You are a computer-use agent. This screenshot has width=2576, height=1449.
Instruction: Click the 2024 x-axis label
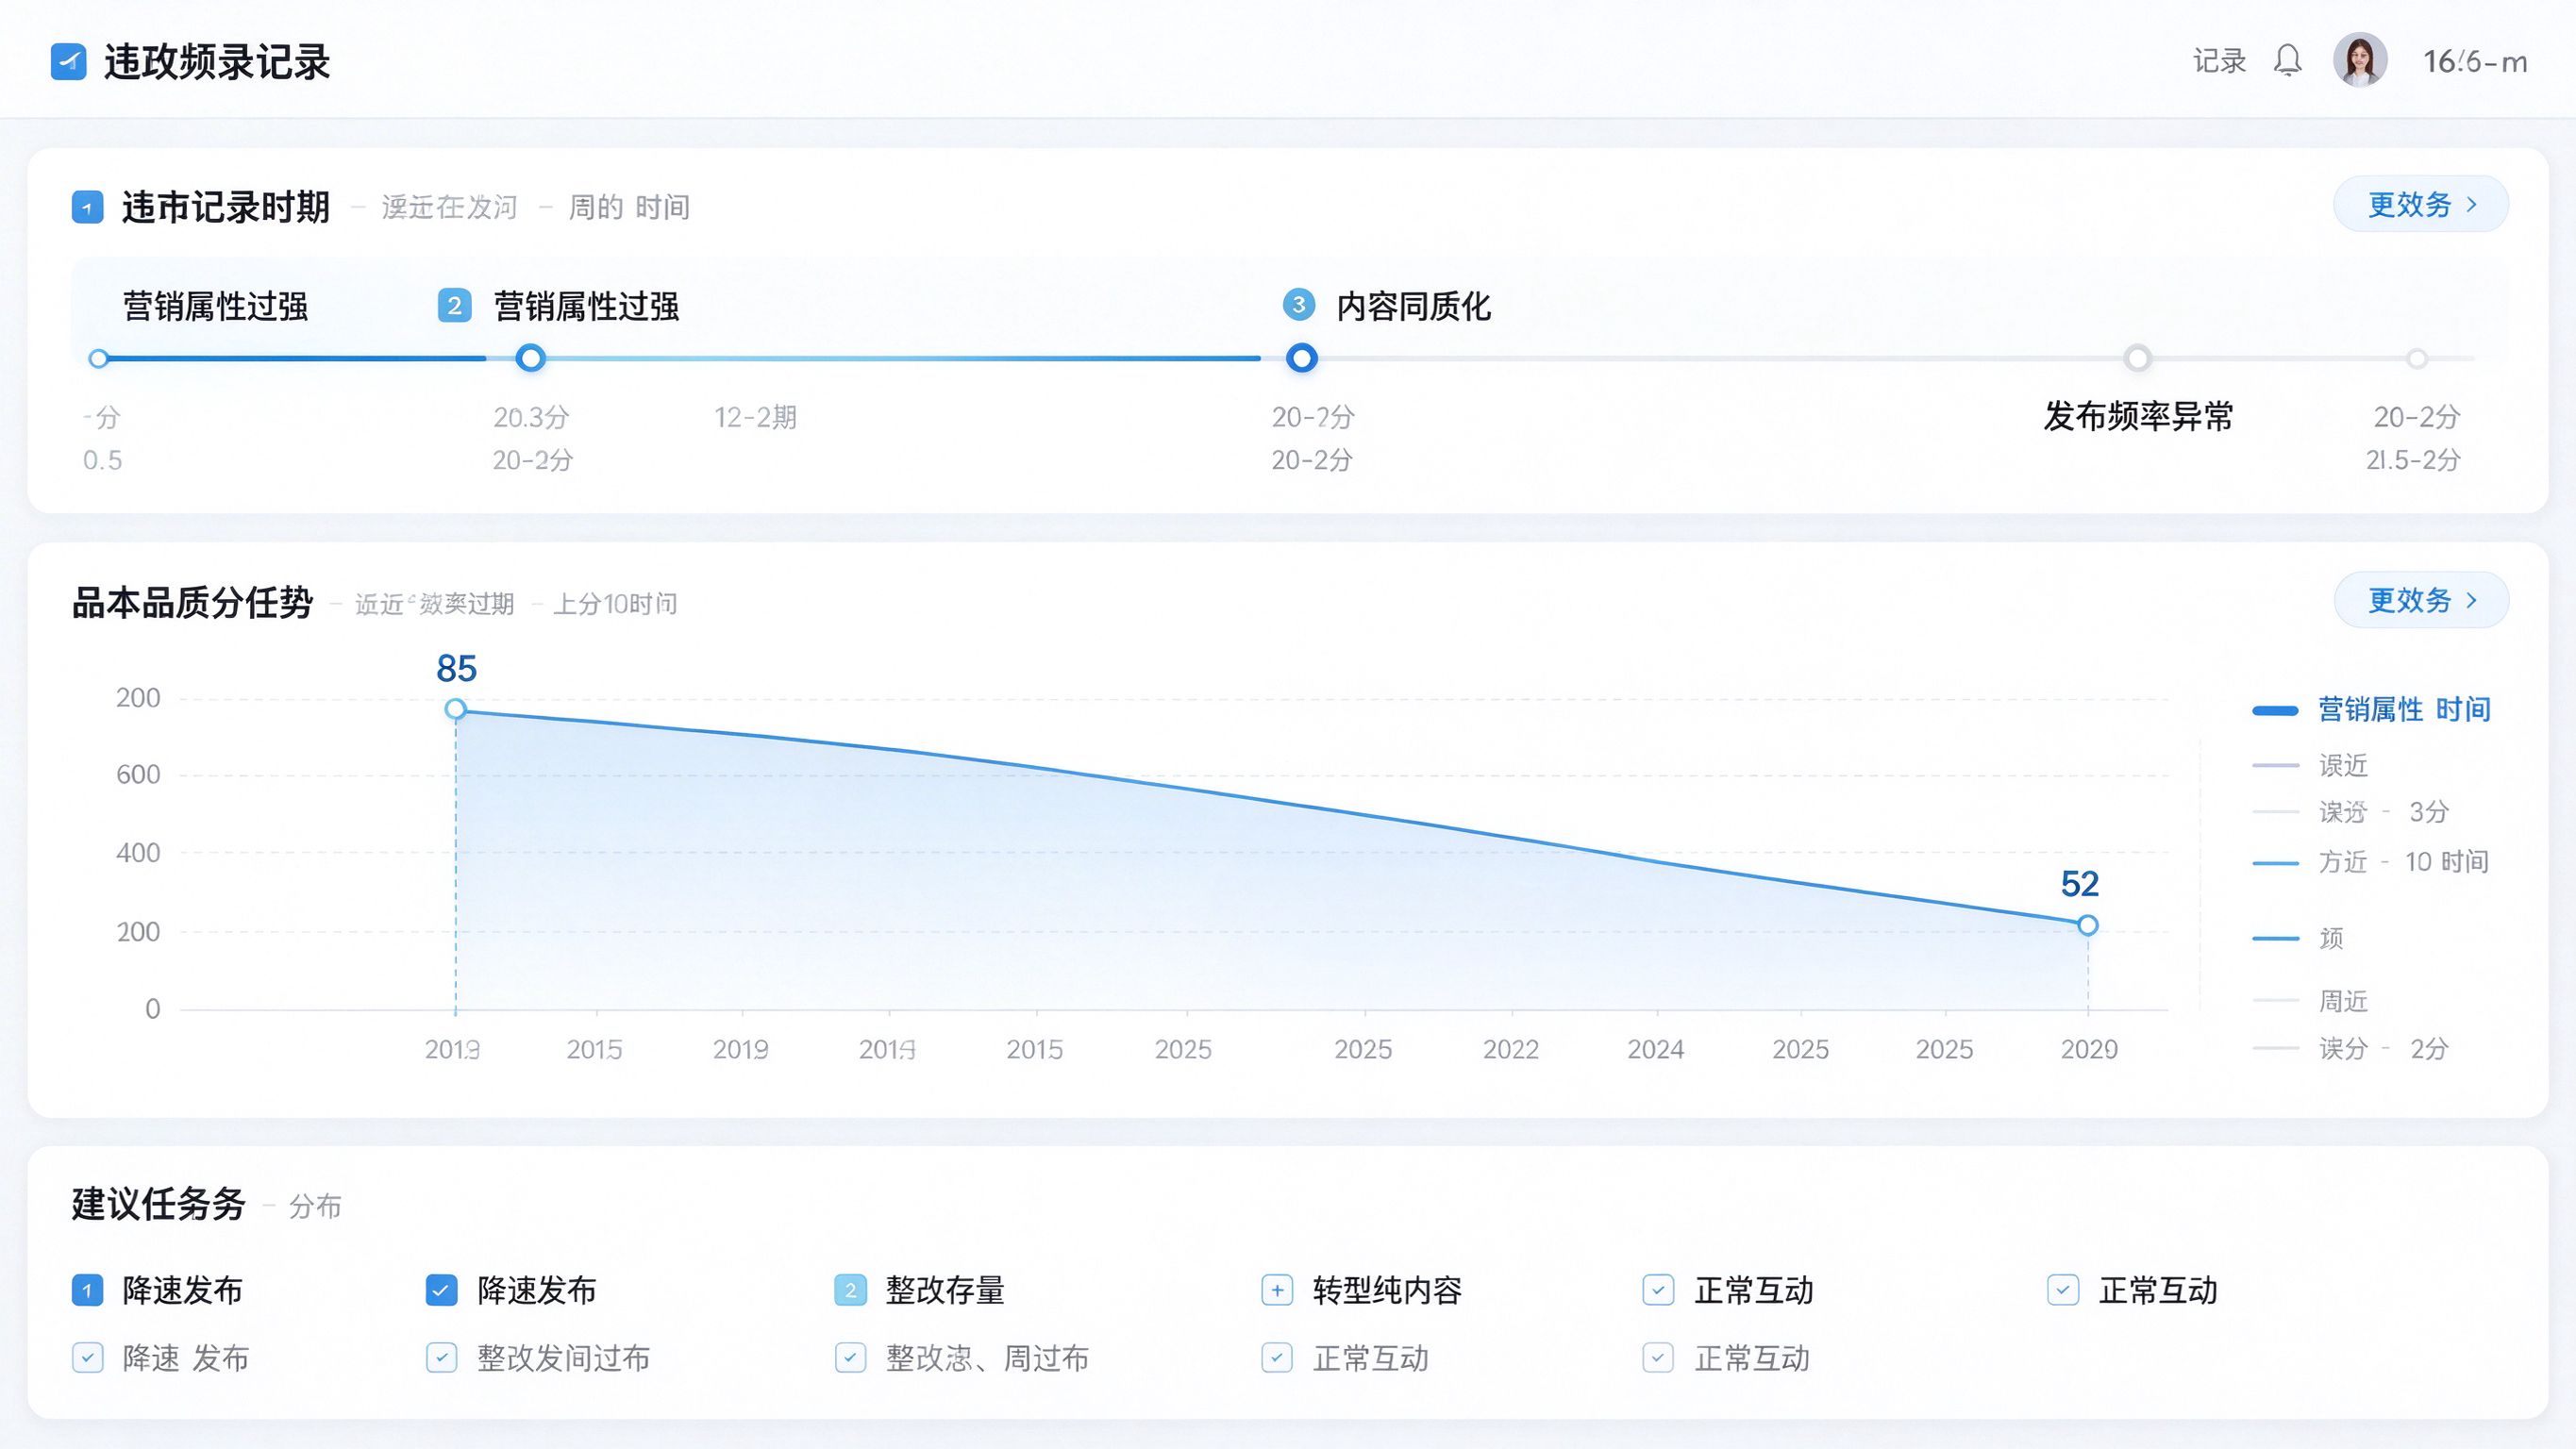click(1655, 1049)
